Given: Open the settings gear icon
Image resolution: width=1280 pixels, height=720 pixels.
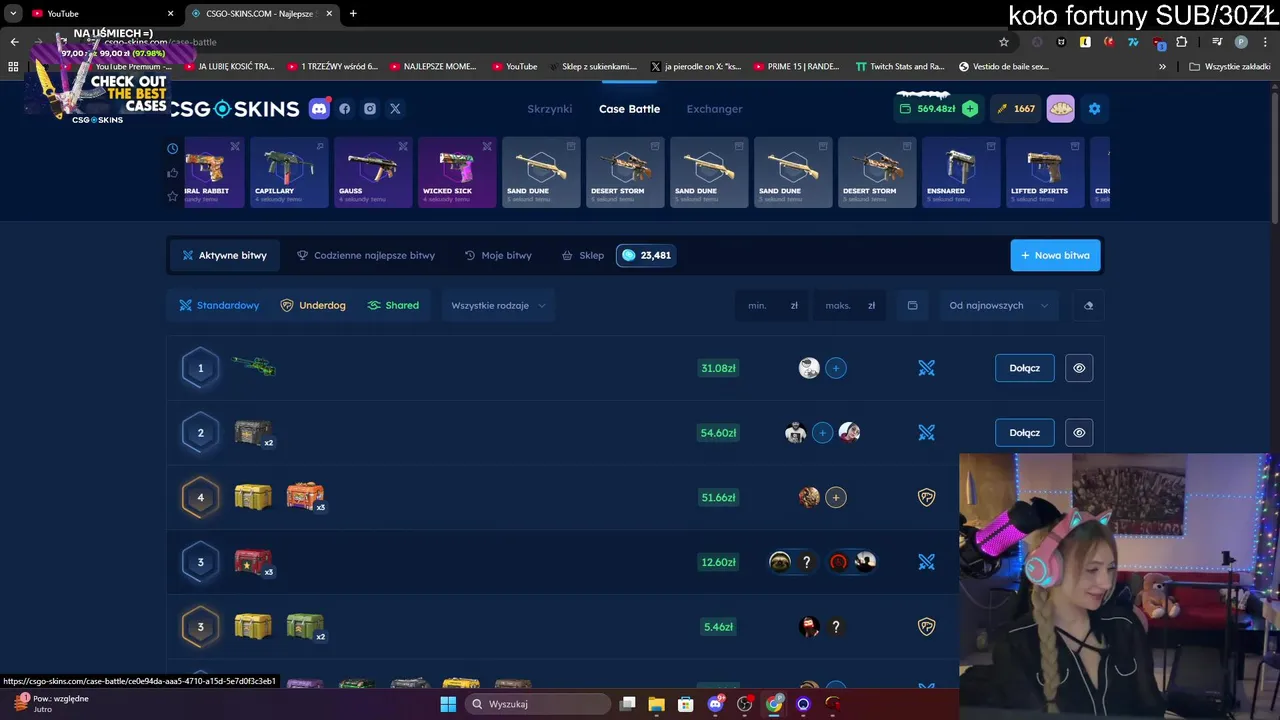Looking at the screenshot, I should (x=1094, y=109).
